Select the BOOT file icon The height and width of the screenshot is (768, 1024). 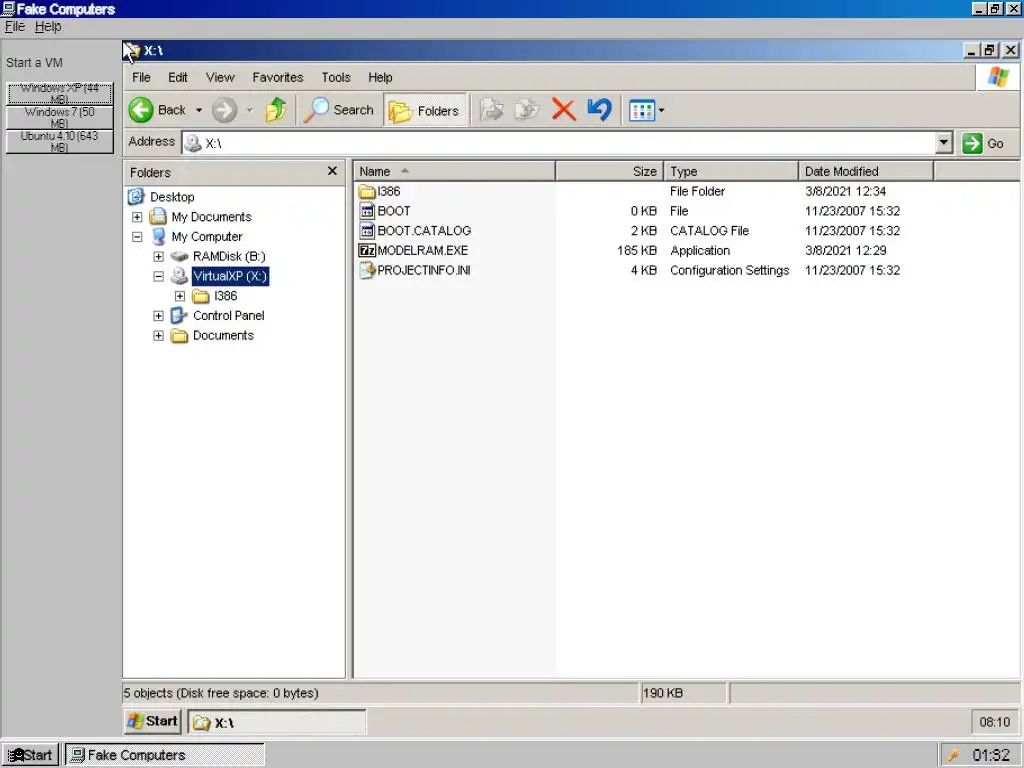367,211
